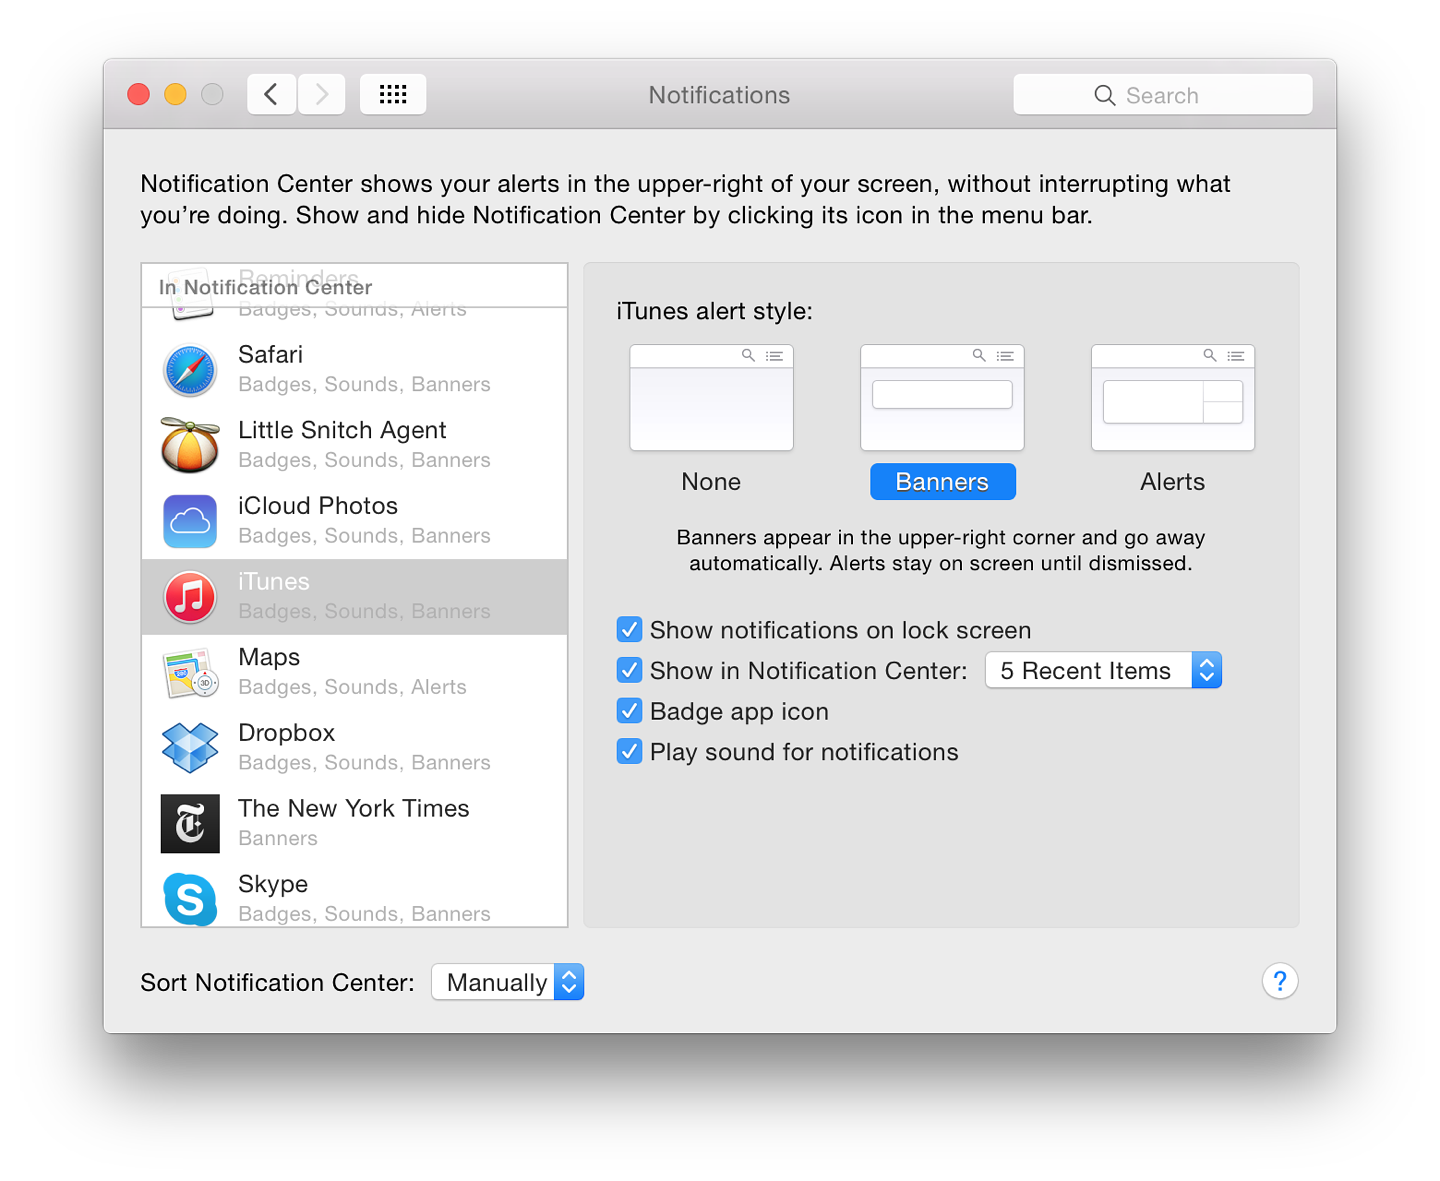Choose the None label
This screenshot has width=1440, height=1181.
[711, 482]
